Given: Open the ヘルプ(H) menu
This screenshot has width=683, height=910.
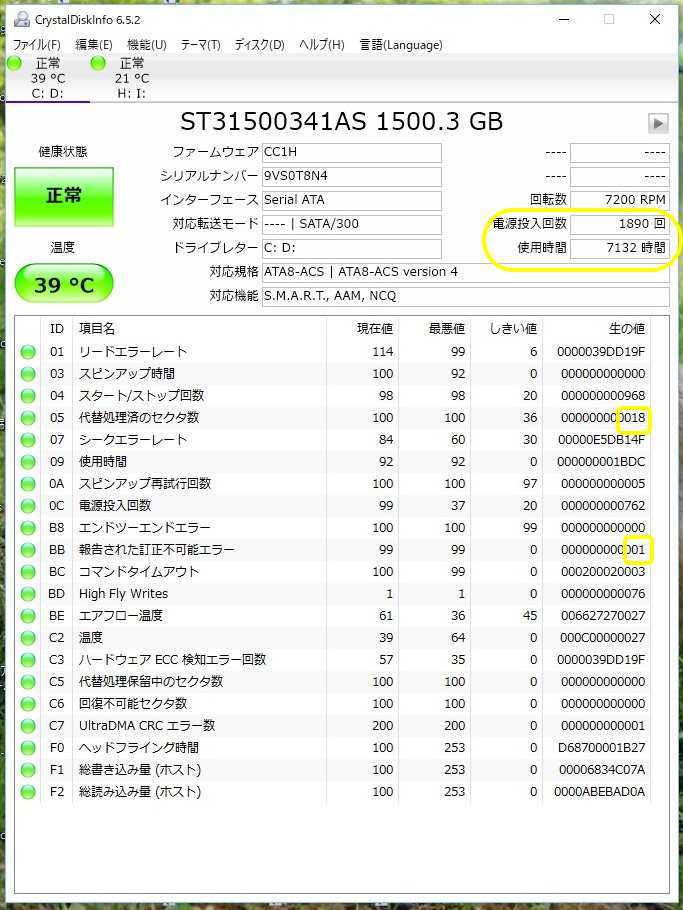Looking at the screenshot, I should [x=321, y=45].
